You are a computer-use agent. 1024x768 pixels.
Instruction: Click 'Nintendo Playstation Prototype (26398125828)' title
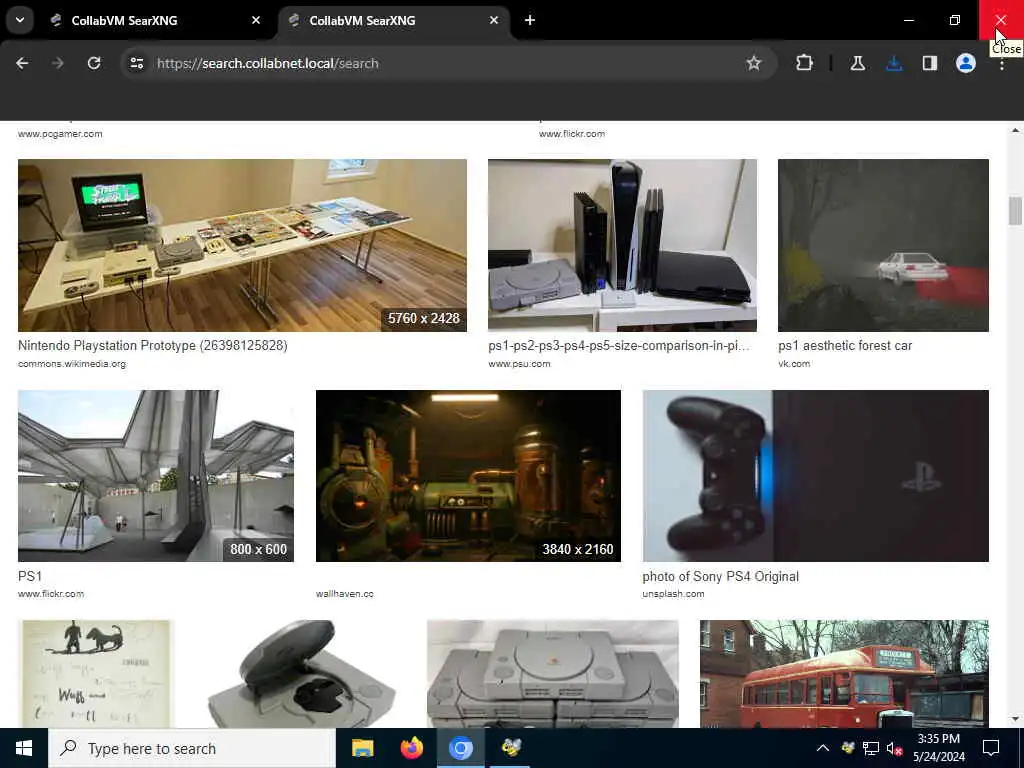coord(153,345)
